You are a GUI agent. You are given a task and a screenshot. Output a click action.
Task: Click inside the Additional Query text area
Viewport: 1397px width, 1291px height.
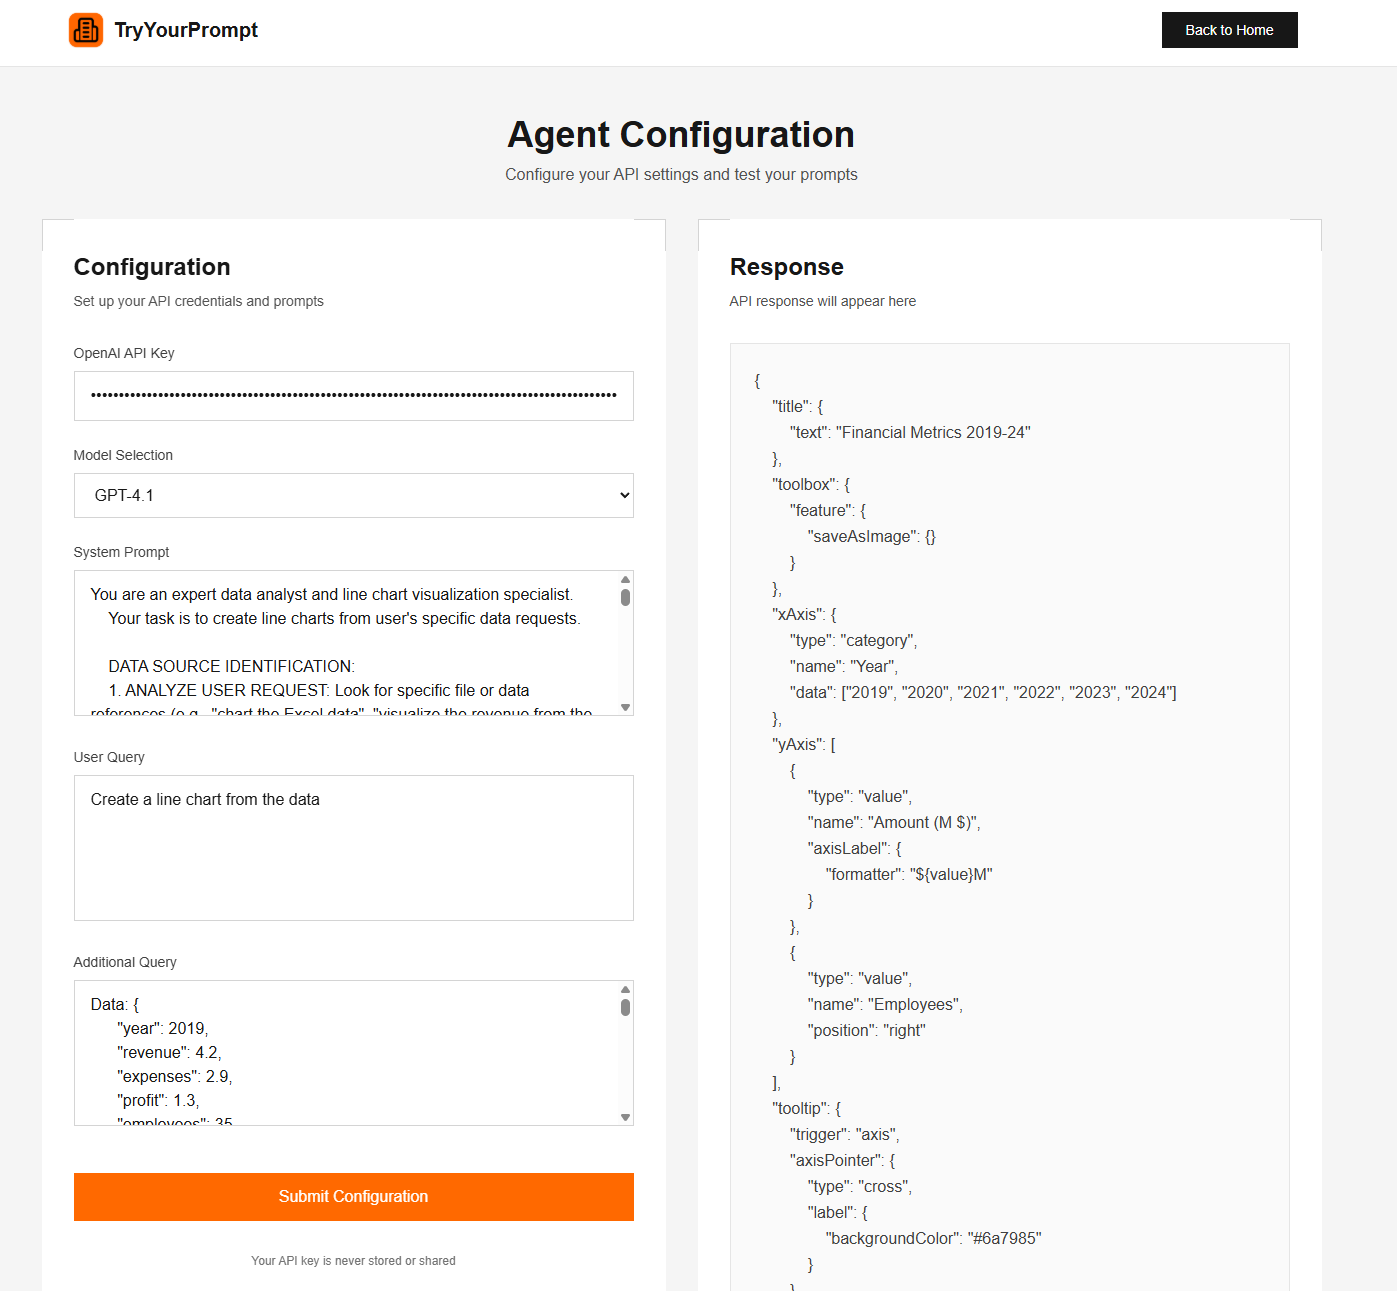point(345,1053)
